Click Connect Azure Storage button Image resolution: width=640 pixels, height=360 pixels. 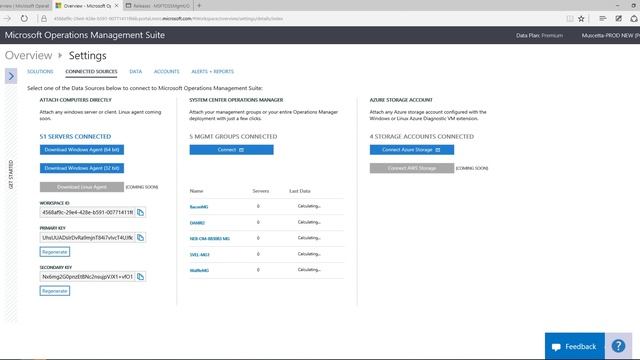(x=412, y=150)
